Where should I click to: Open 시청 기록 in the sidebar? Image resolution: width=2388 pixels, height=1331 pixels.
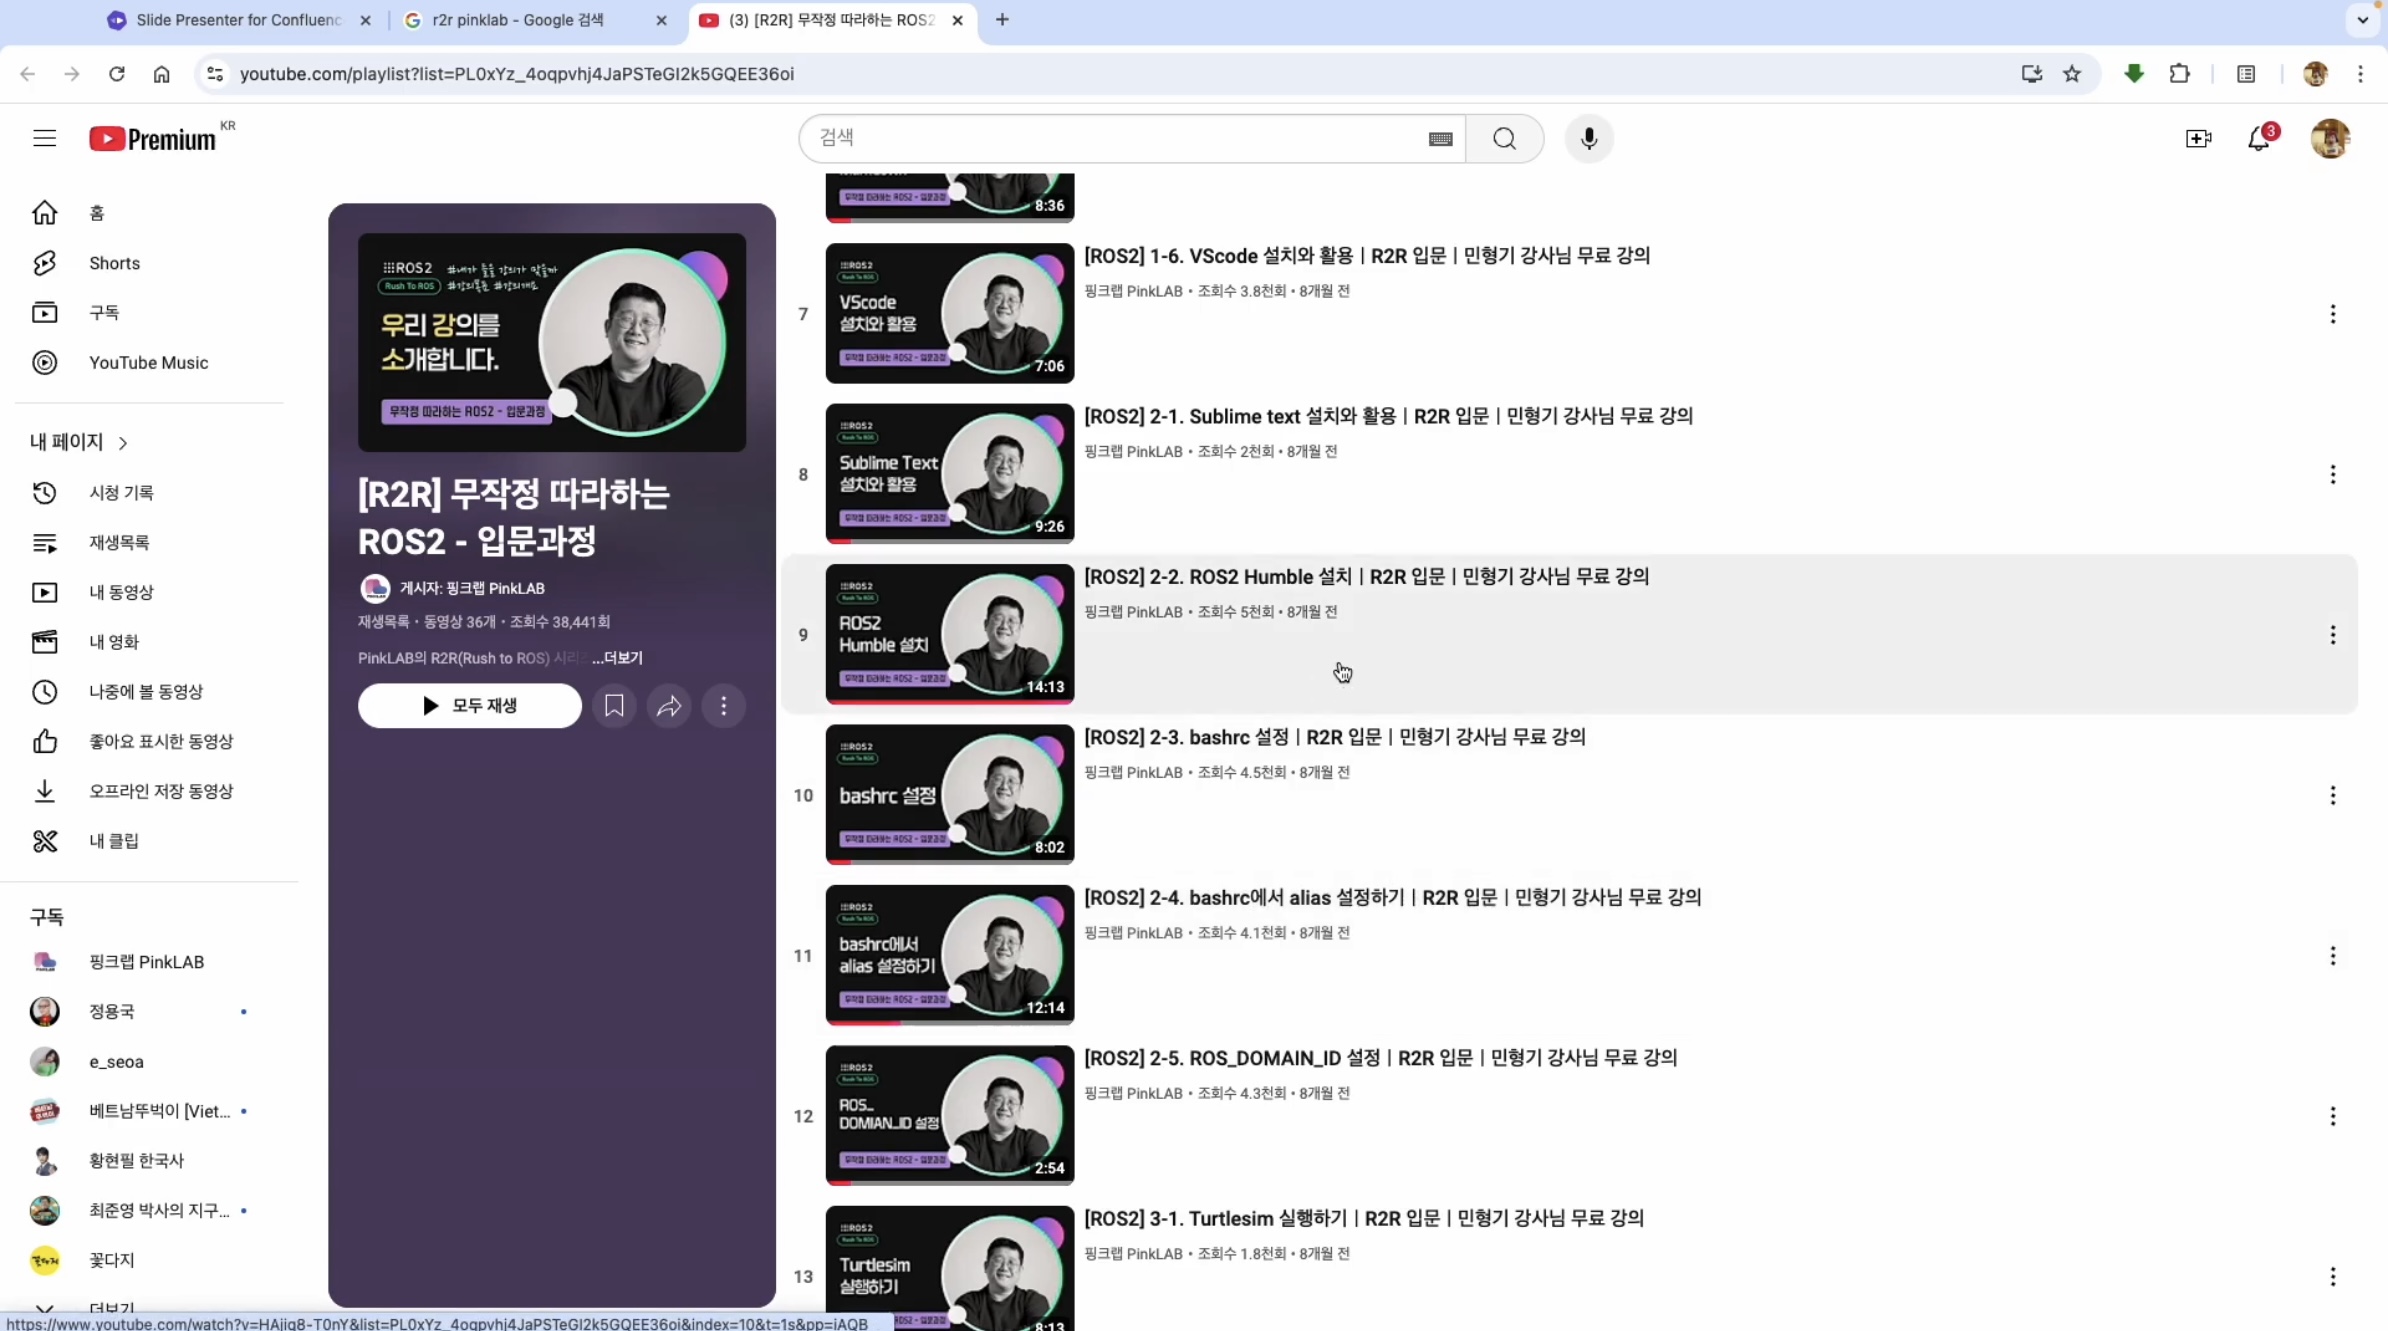coord(121,492)
